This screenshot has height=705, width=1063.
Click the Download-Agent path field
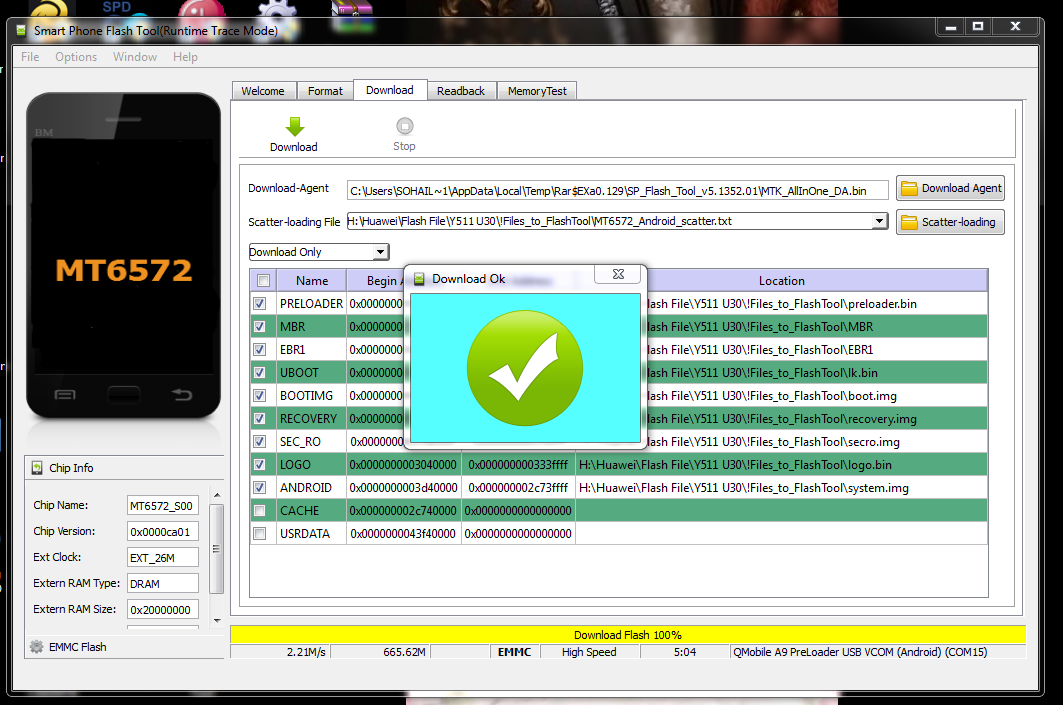617,190
